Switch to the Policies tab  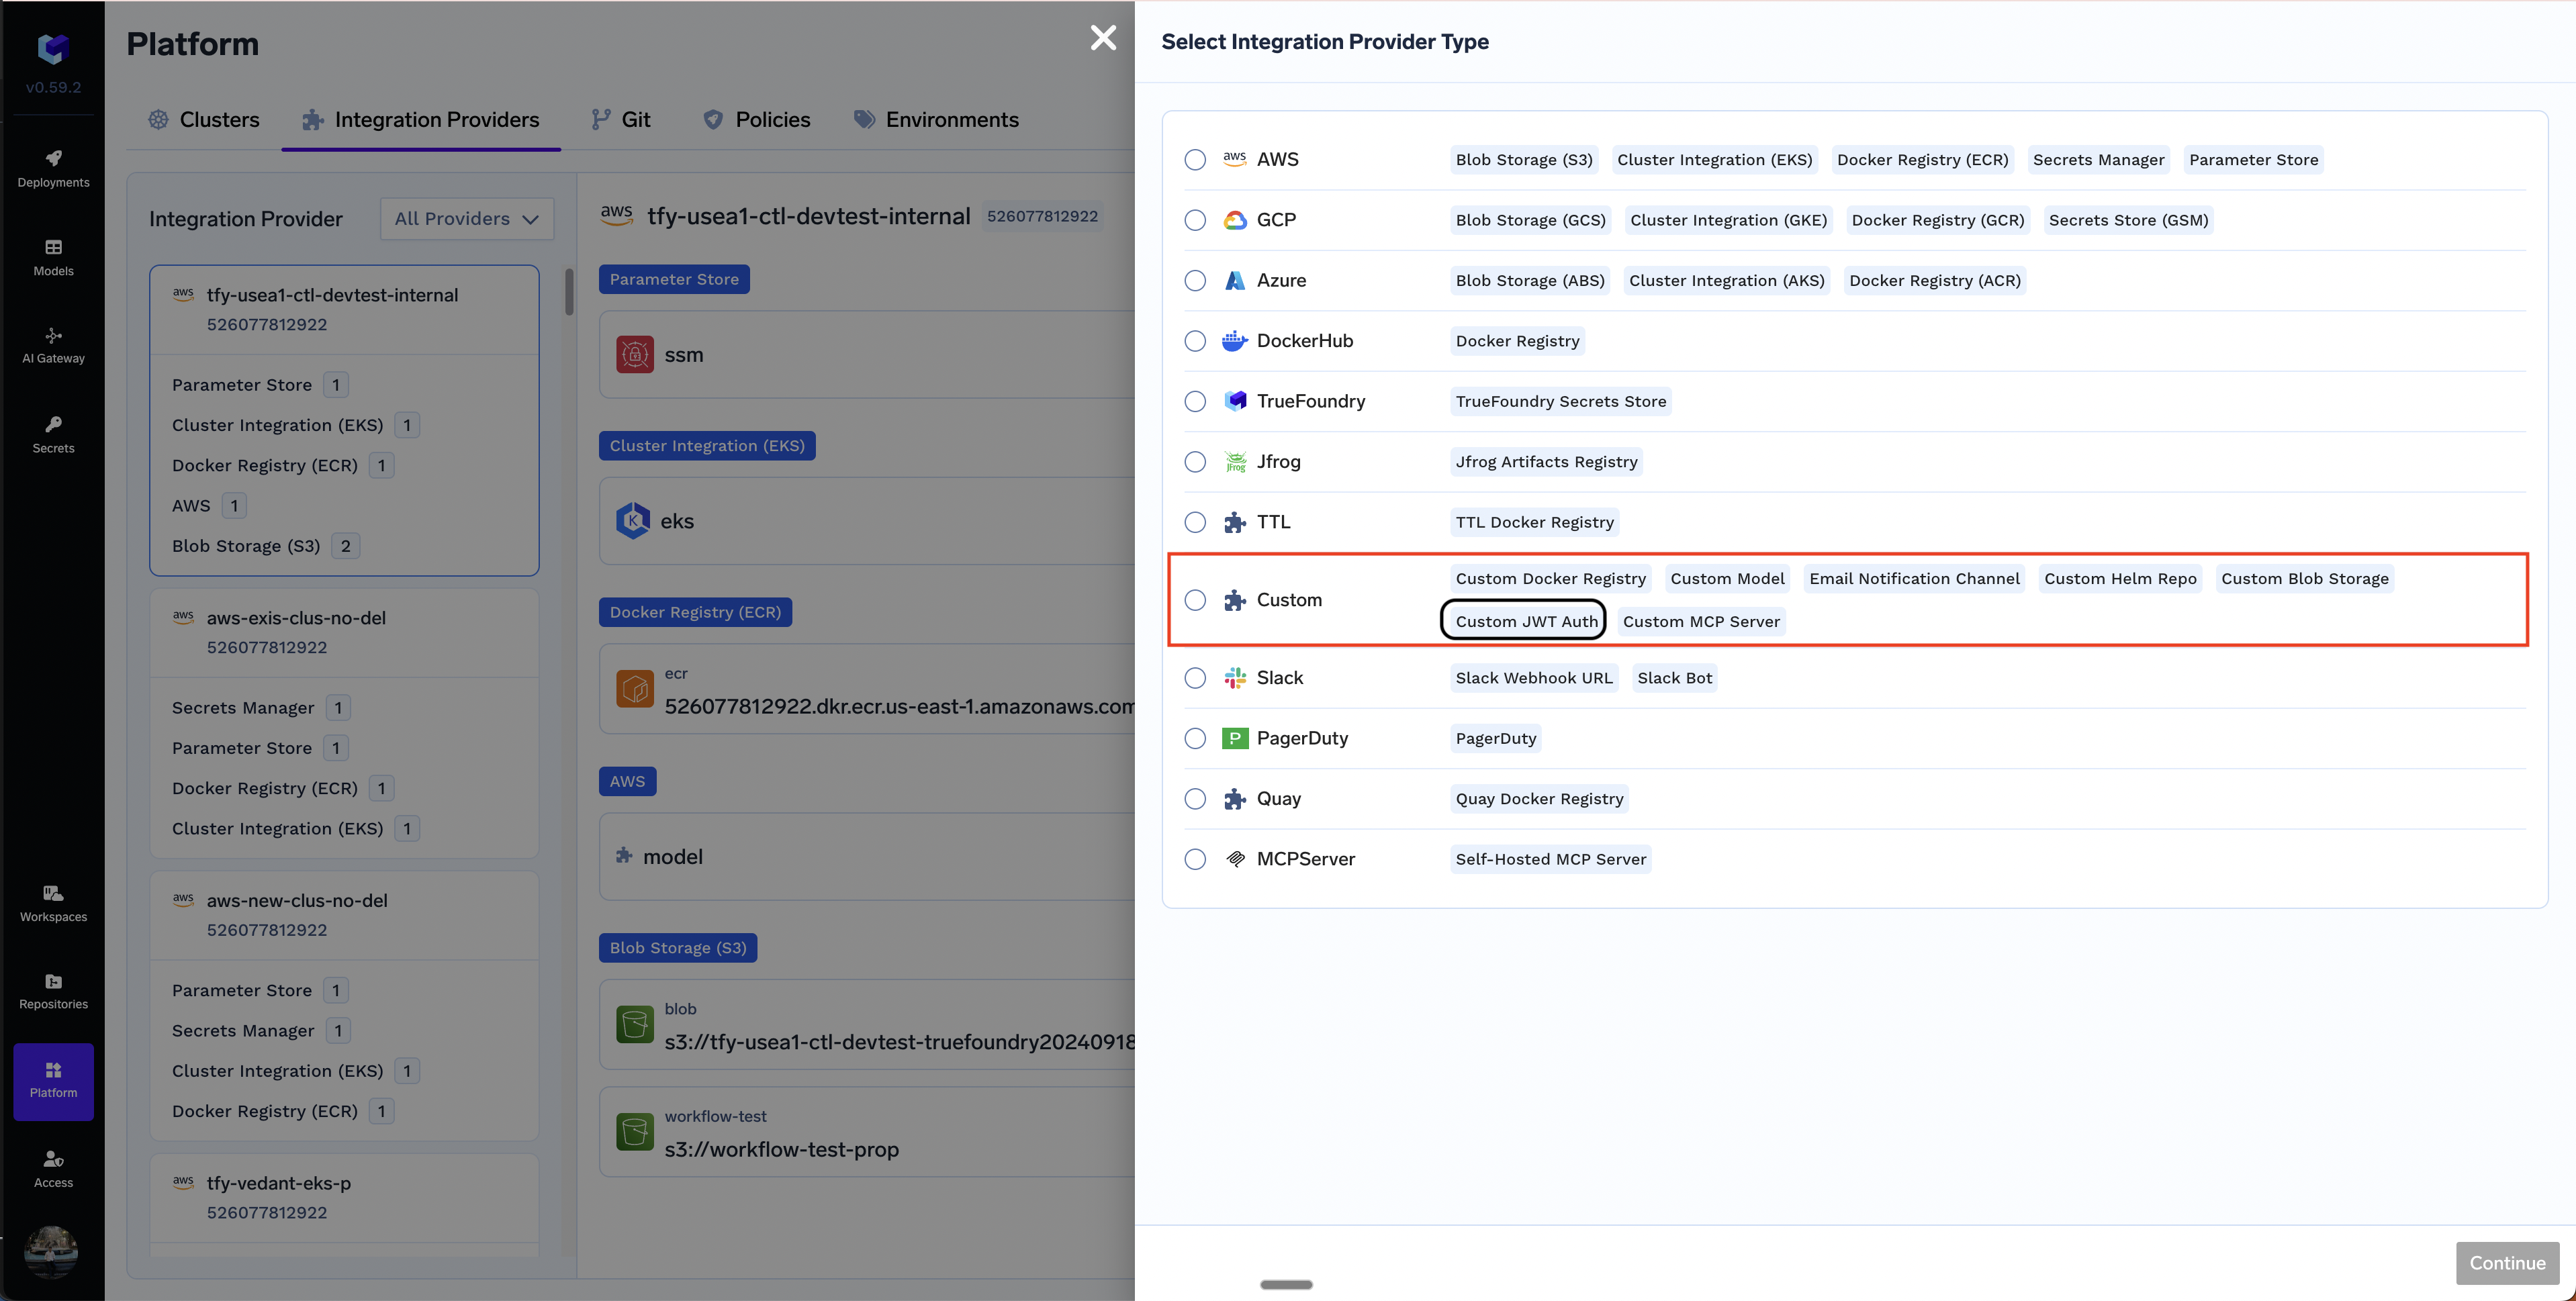[757, 120]
